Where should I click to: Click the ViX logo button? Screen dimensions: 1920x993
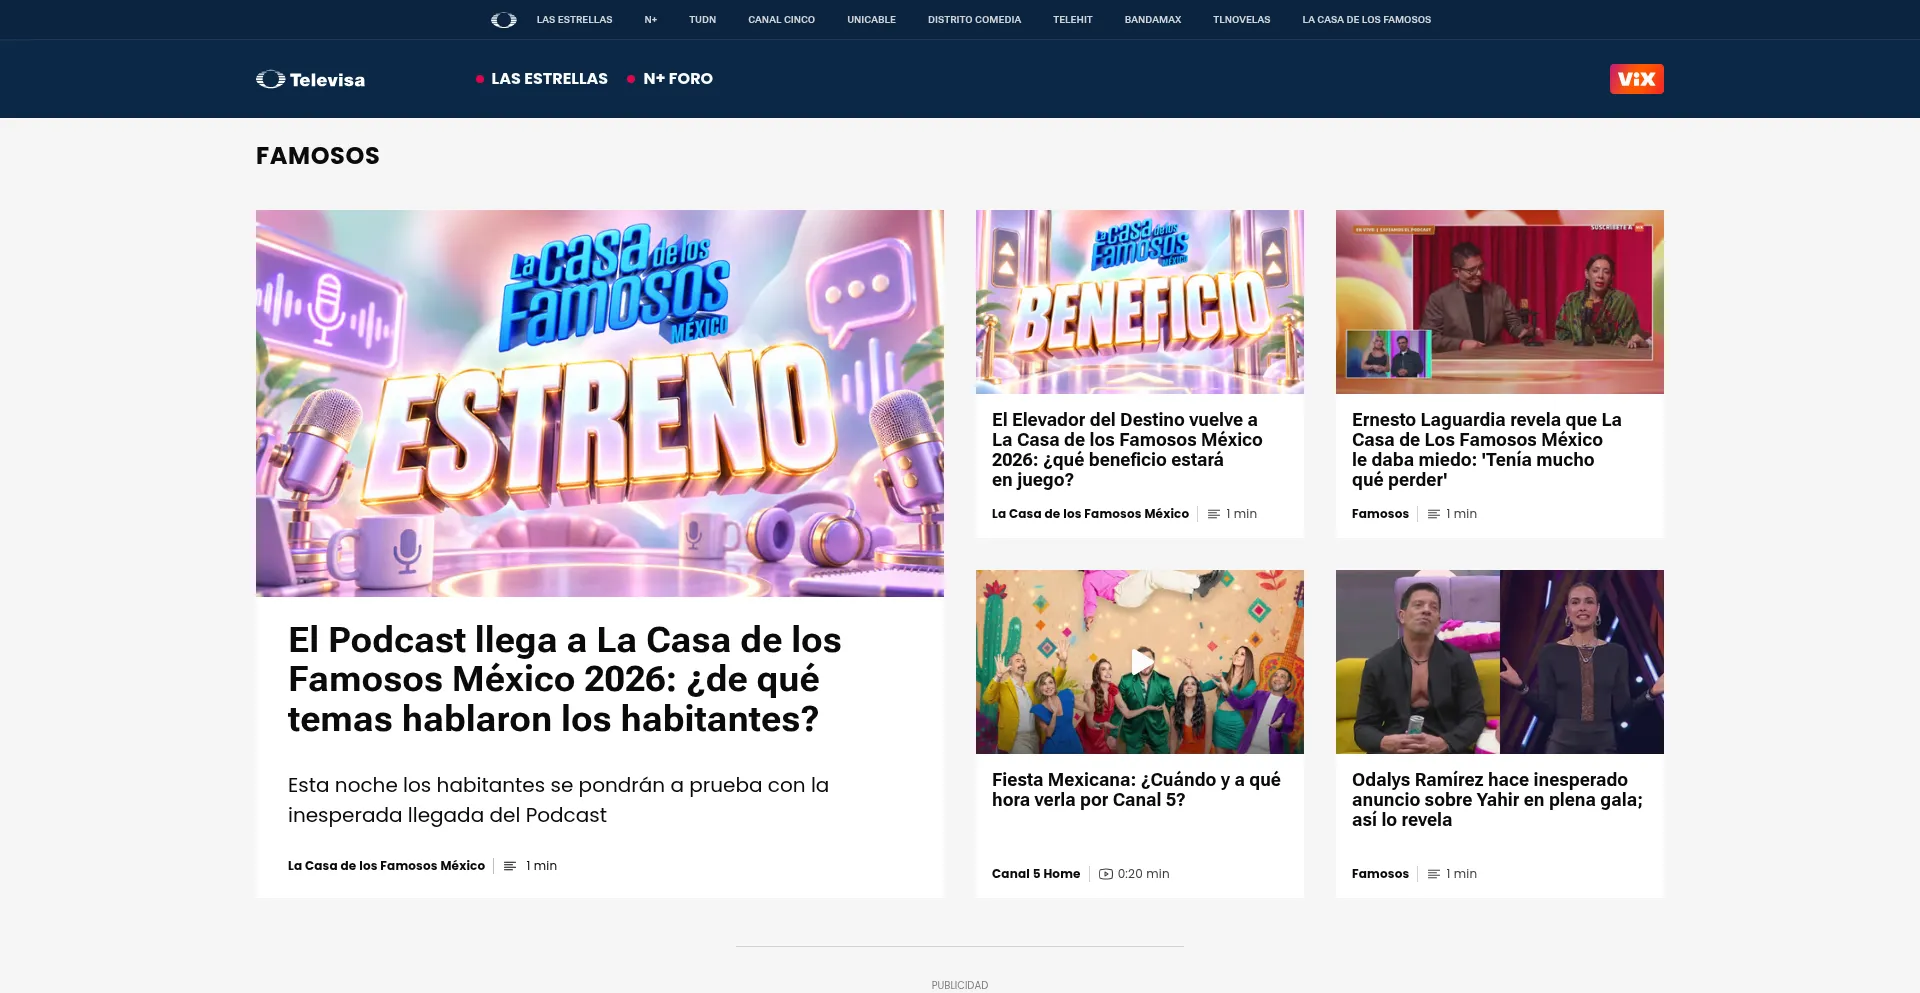pos(1636,79)
